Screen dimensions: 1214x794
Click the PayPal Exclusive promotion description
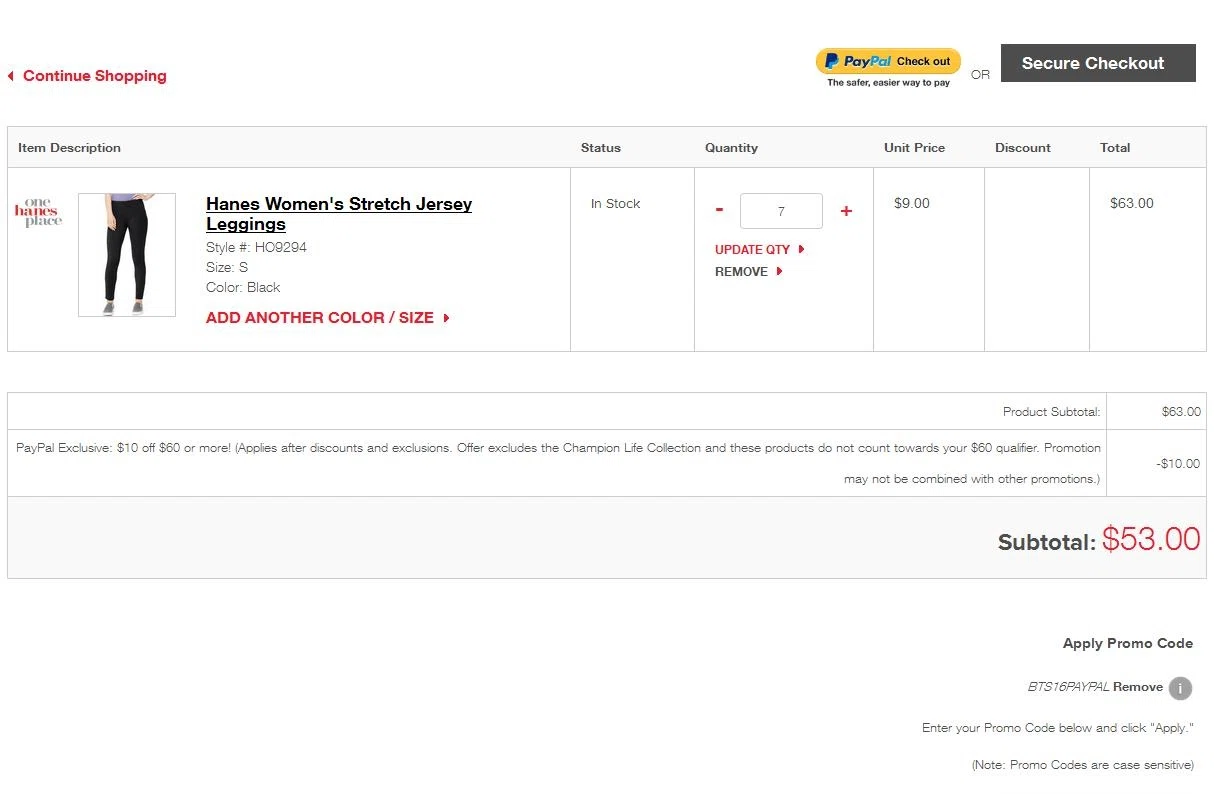[558, 463]
